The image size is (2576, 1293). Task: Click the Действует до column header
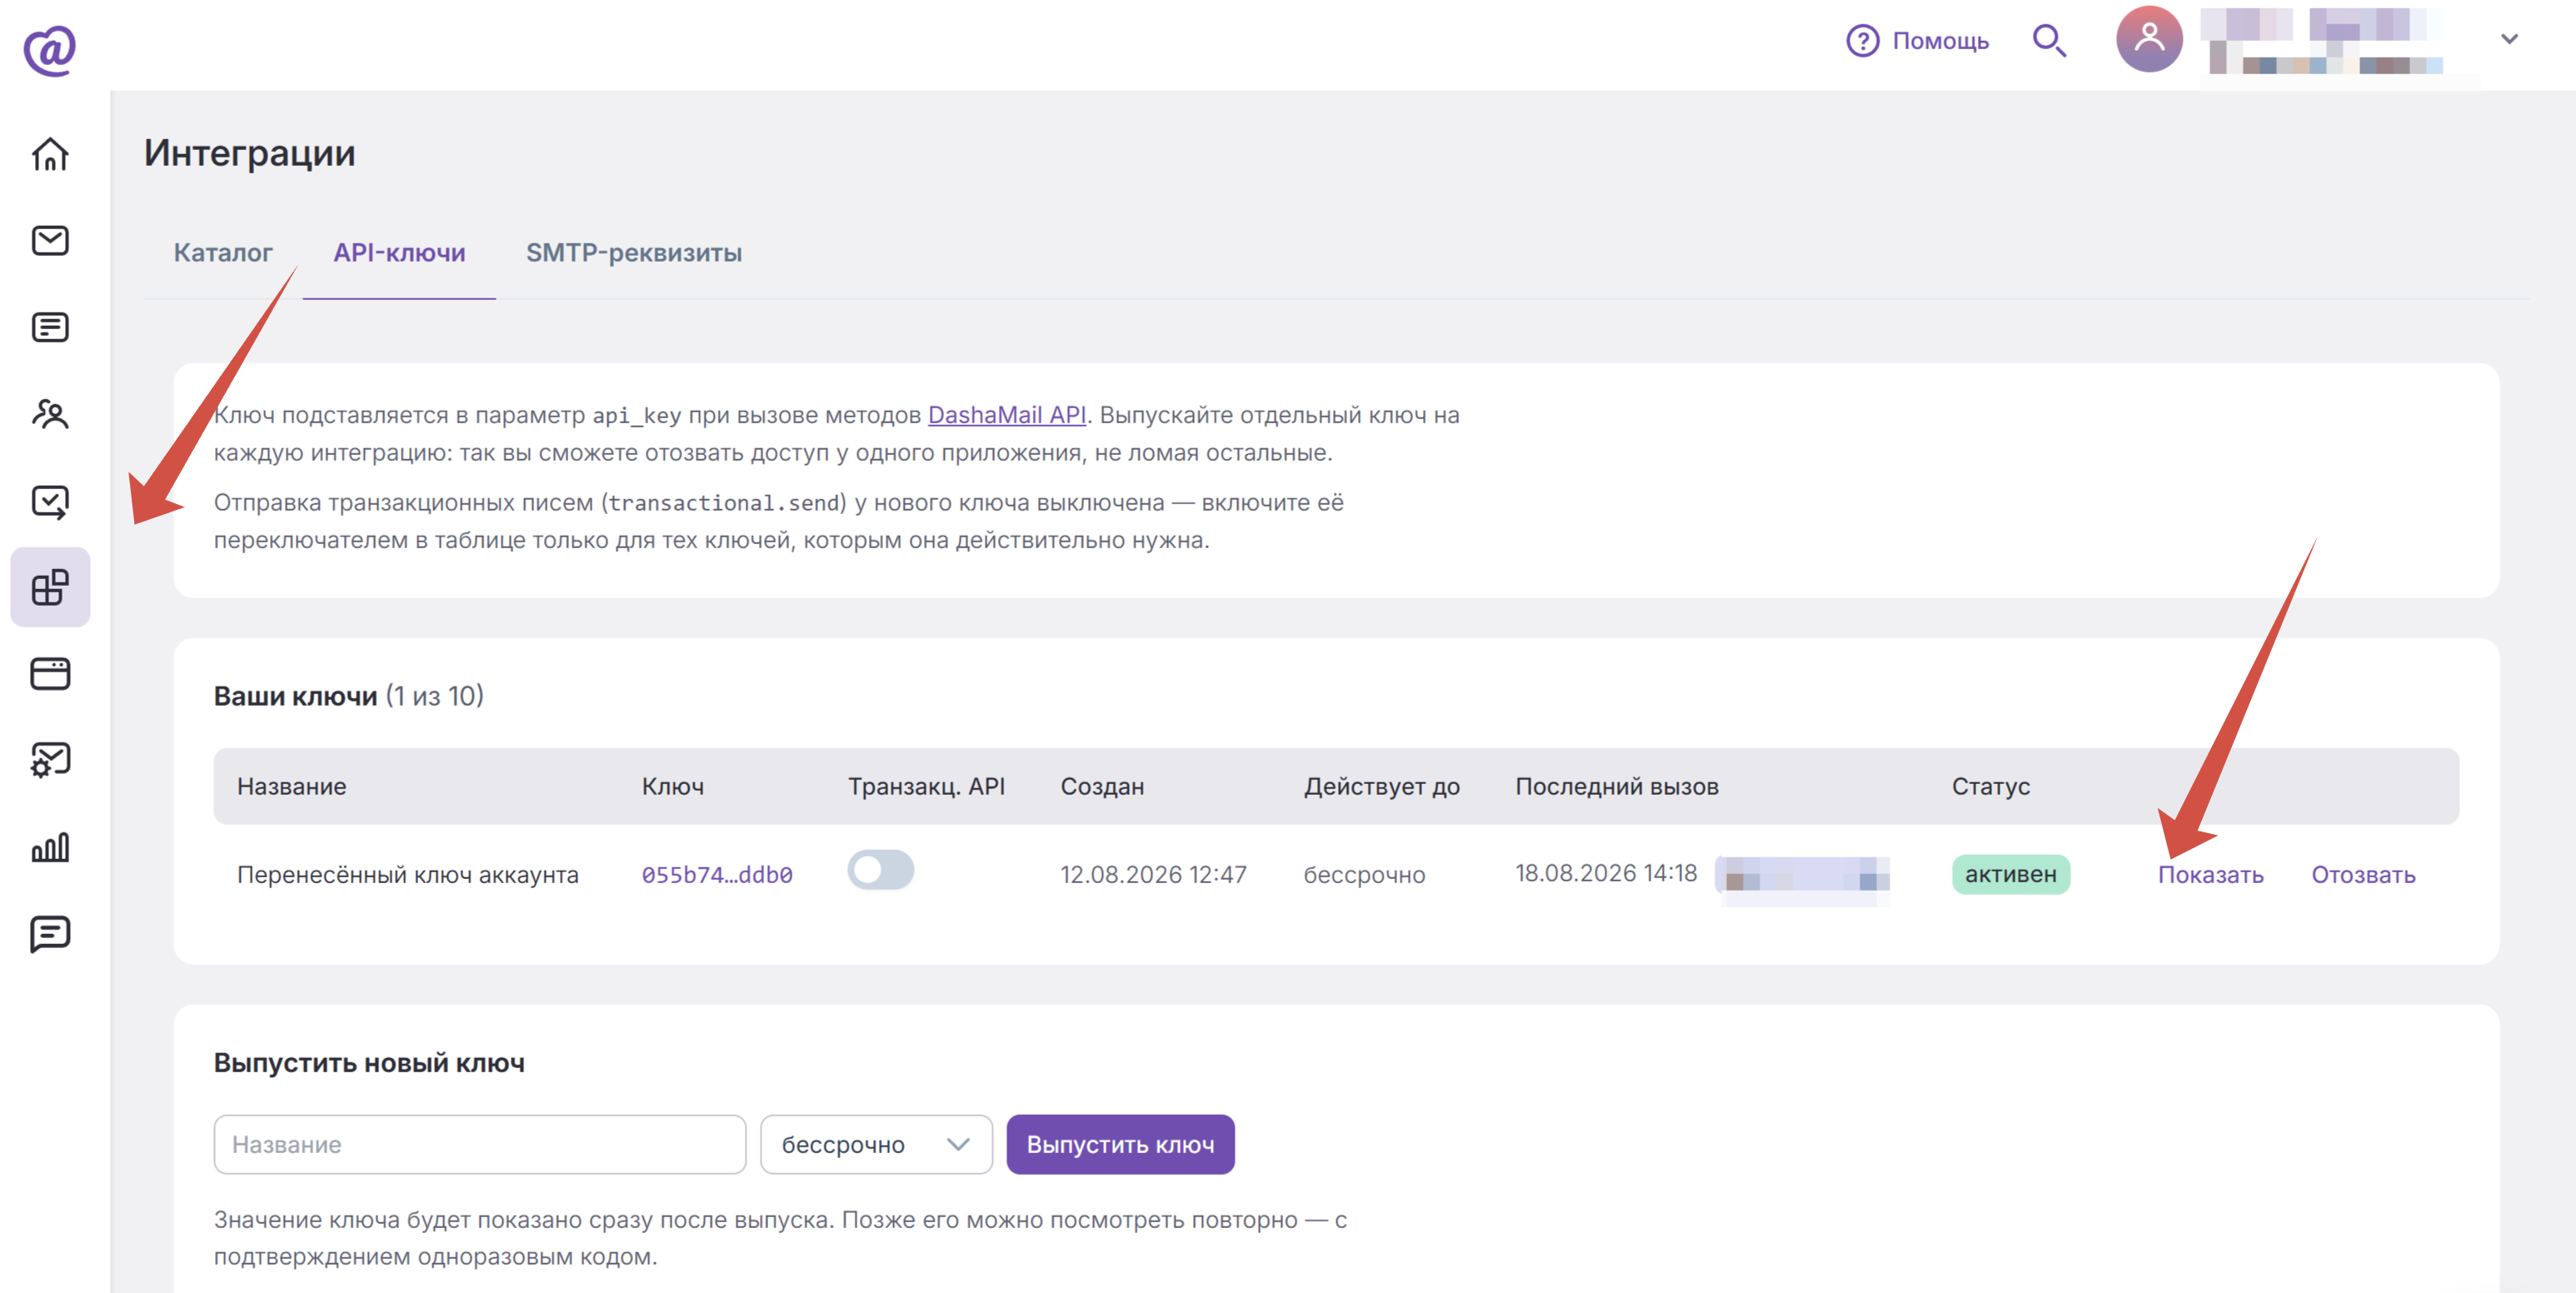[1381, 786]
